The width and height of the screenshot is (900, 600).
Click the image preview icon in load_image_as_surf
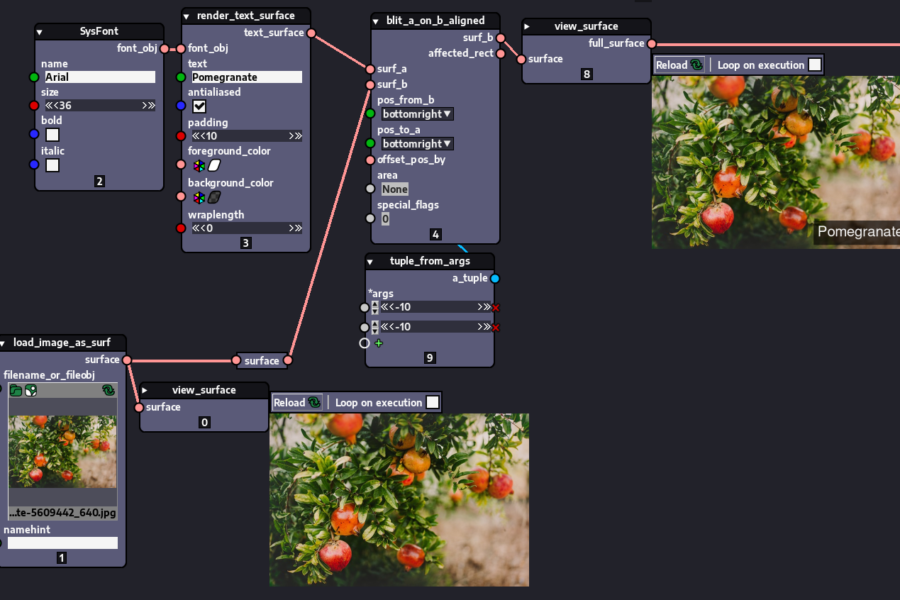(30, 390)
